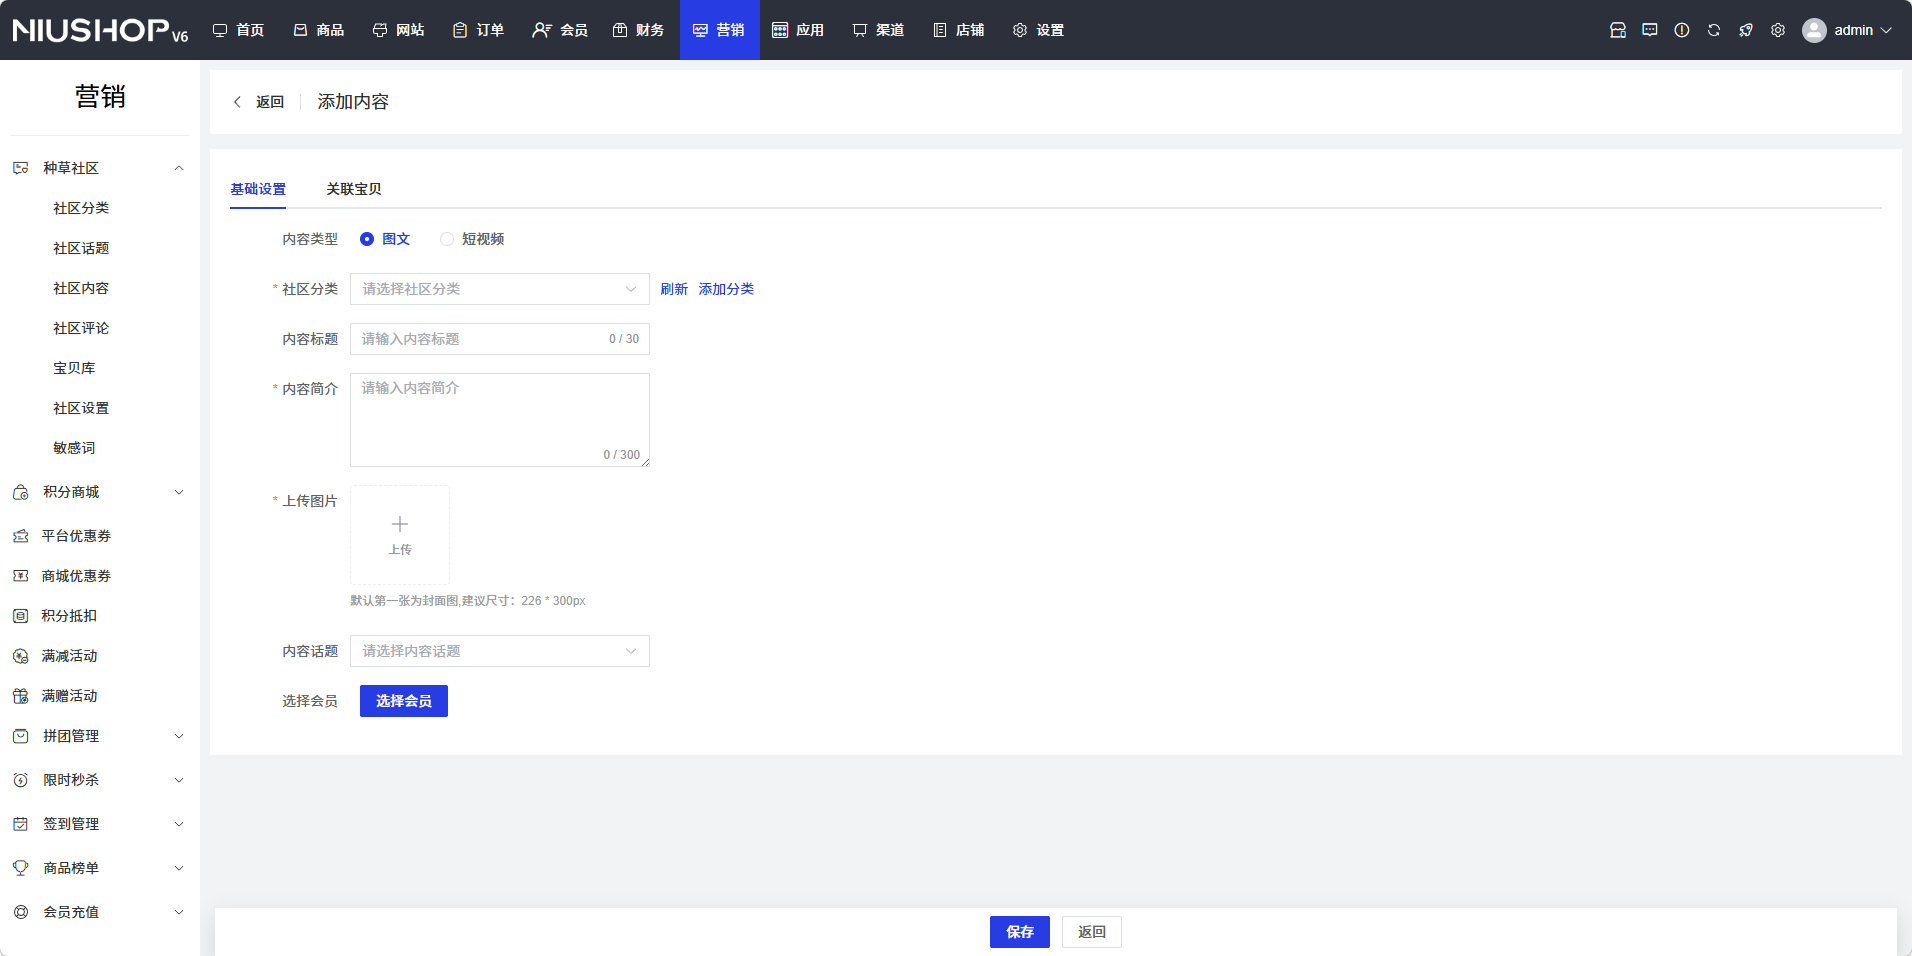Open the messages chat bubble icon
This screenshot has height=956, width=1912.
point(1649,30)
